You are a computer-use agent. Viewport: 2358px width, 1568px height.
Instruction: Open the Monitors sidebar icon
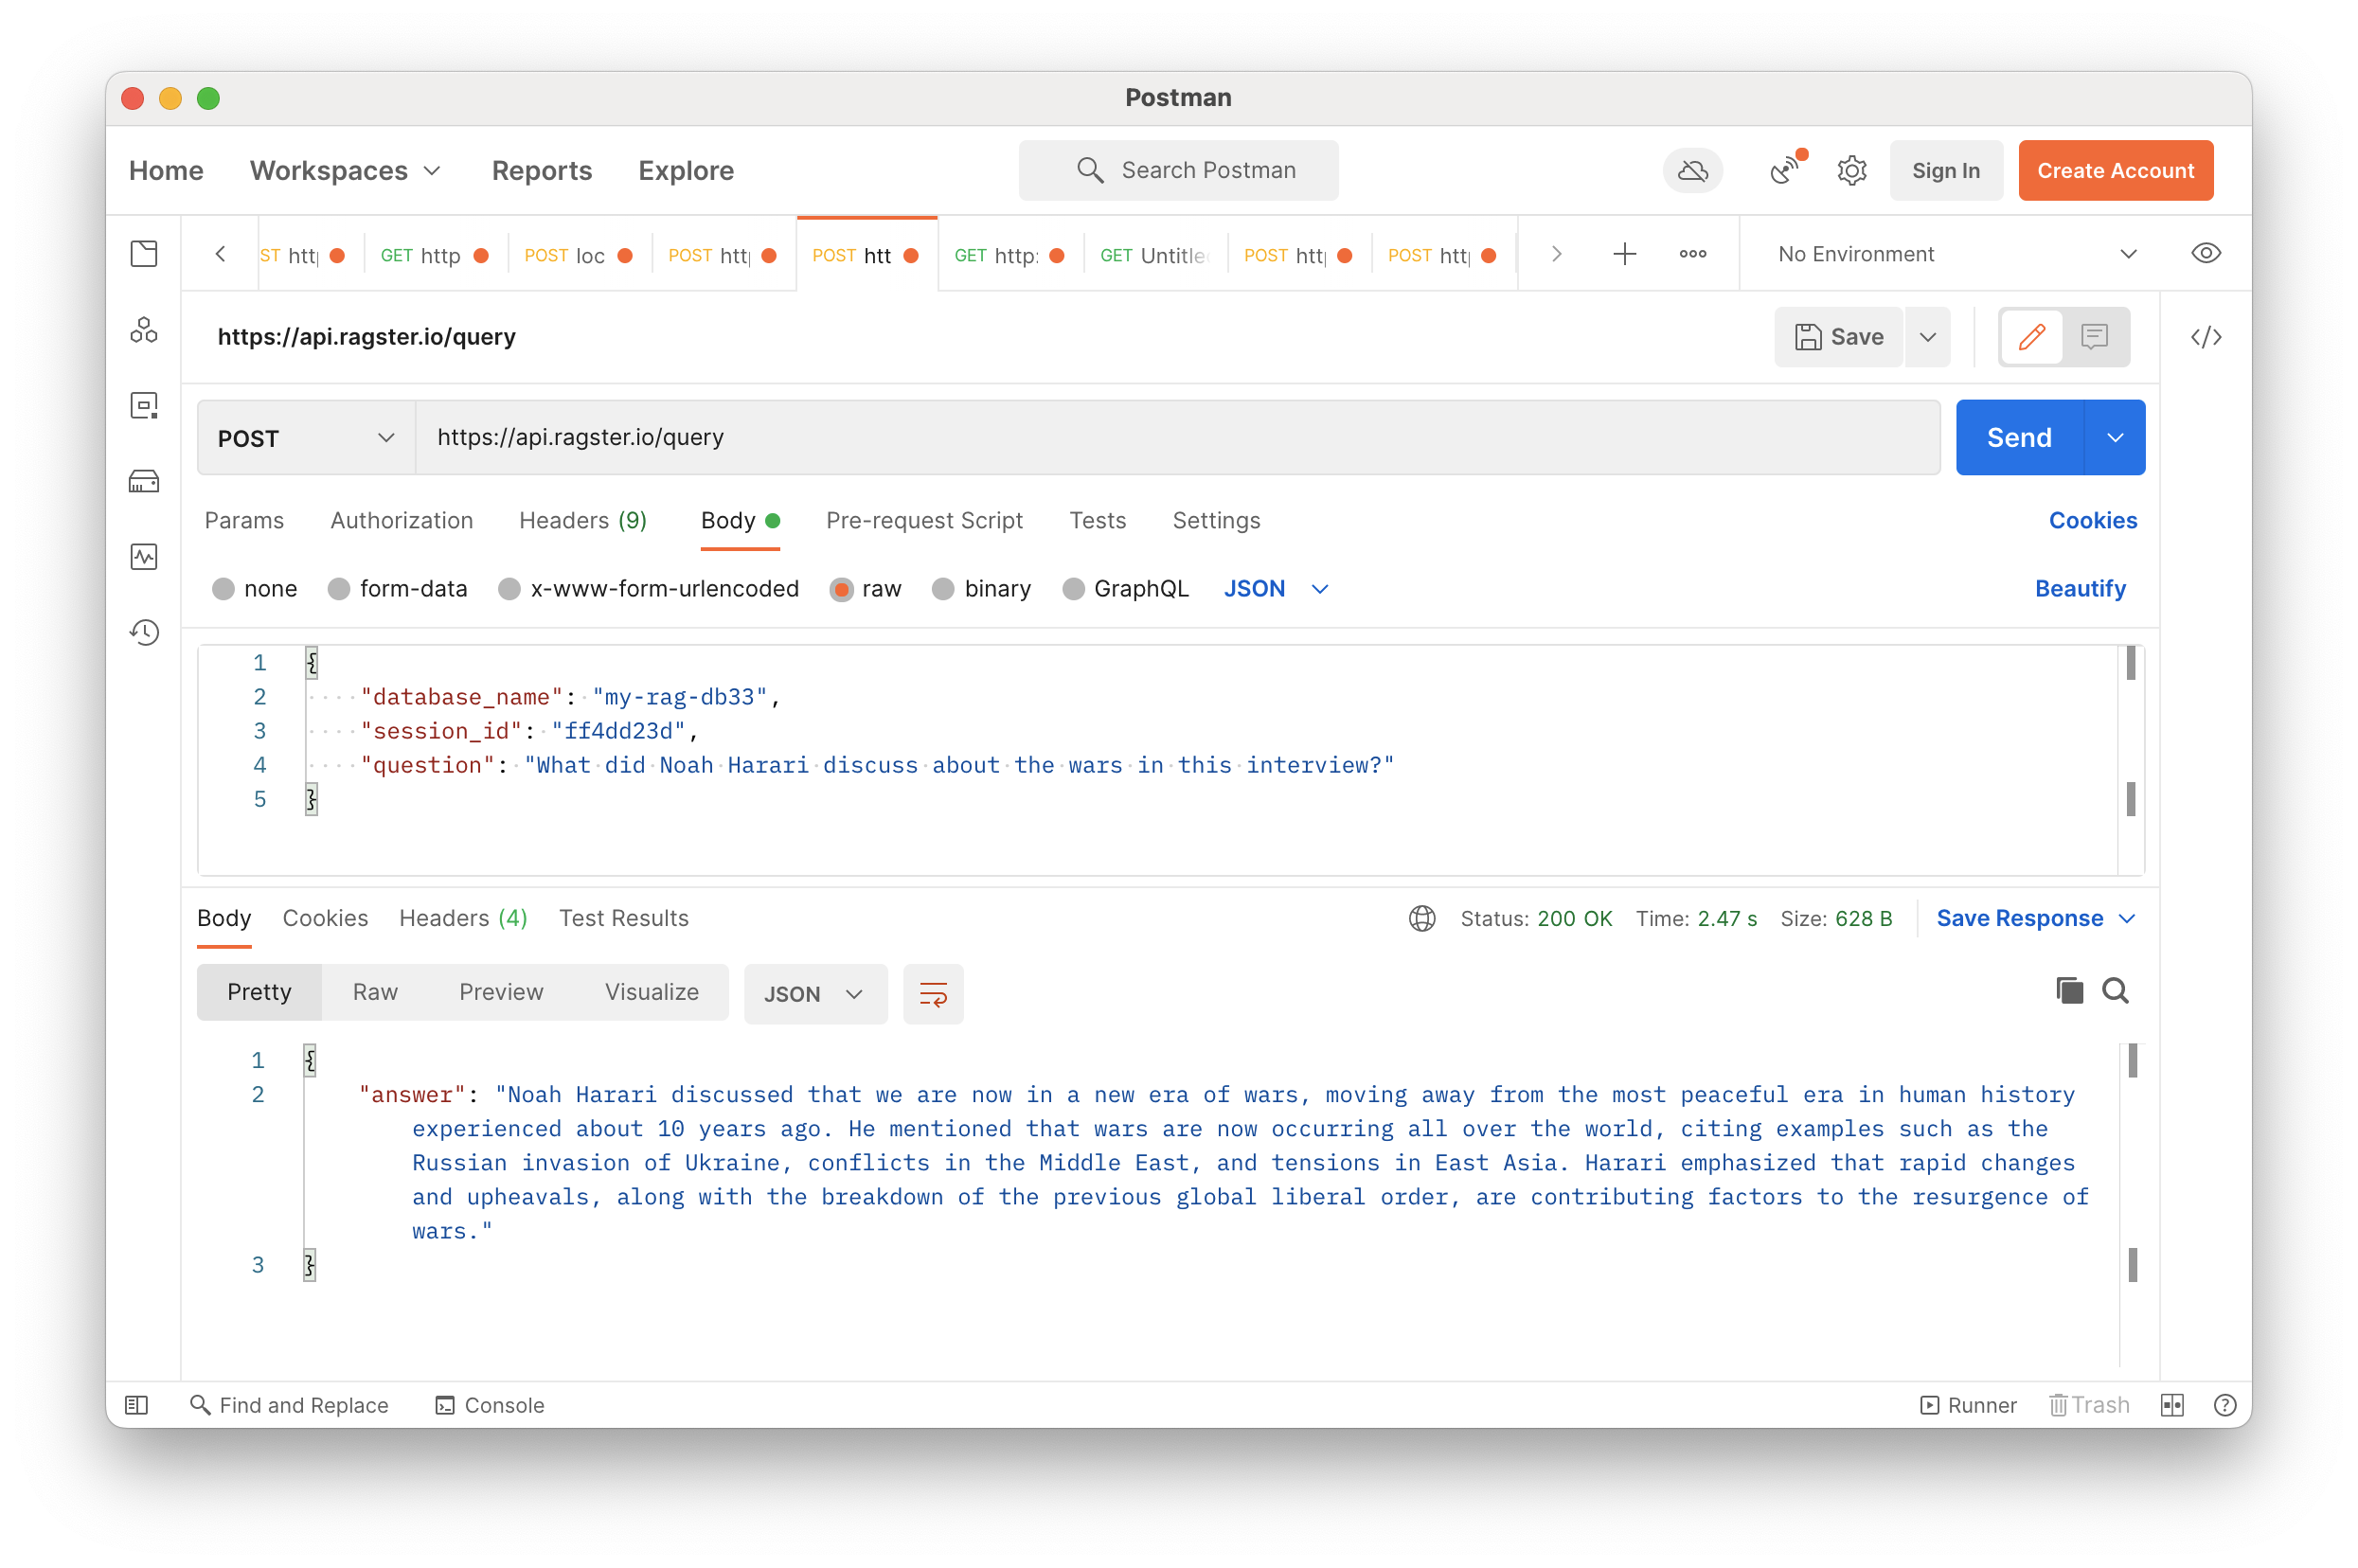pyautogui.click(x=144, y=557)
